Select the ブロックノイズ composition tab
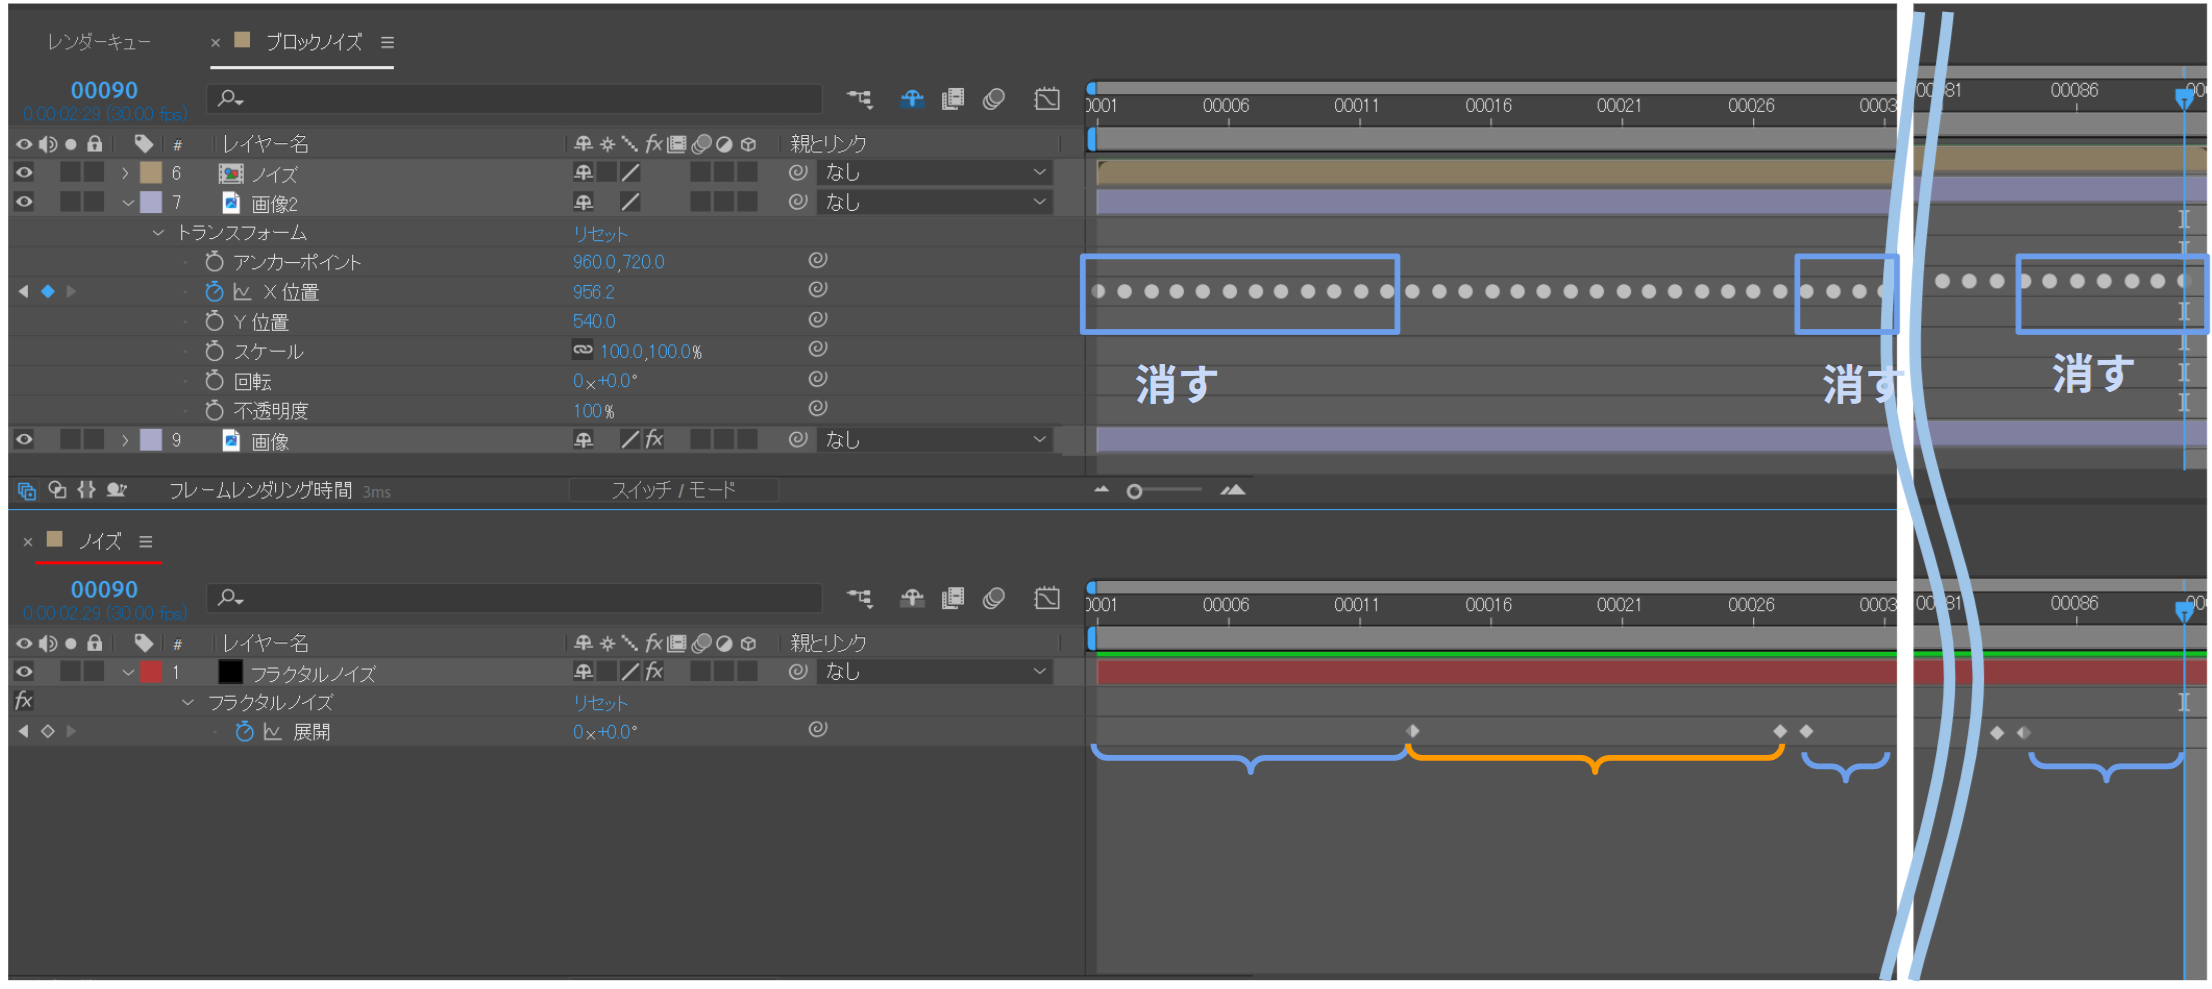This screenshot has height=989, width=2212. point(313,42)
